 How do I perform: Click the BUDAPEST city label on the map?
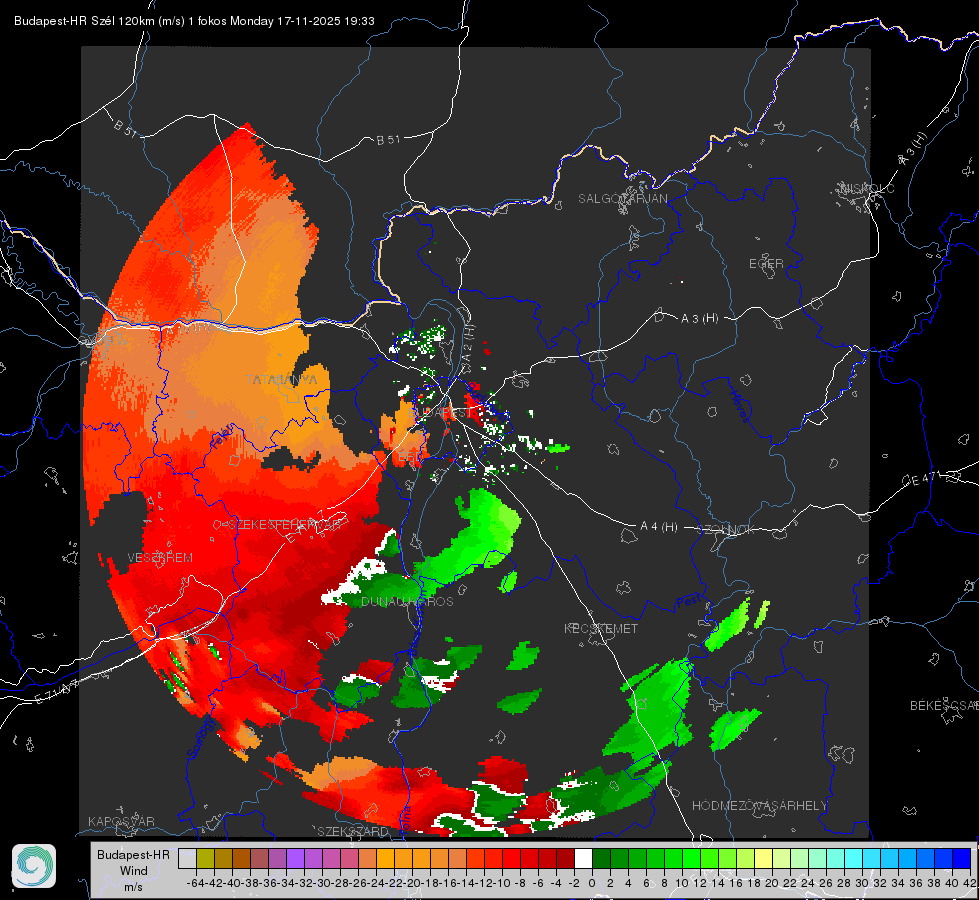point(441,413)
